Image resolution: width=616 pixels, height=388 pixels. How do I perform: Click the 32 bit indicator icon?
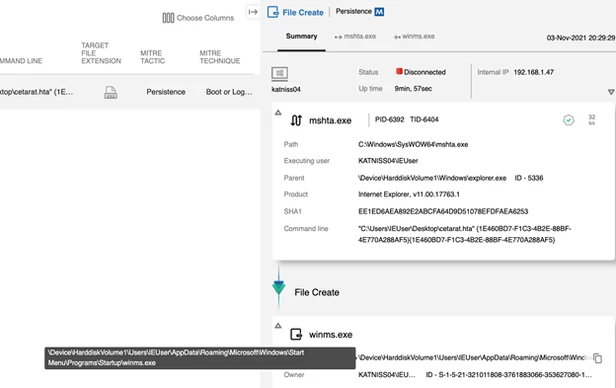[x=592, y=119]
